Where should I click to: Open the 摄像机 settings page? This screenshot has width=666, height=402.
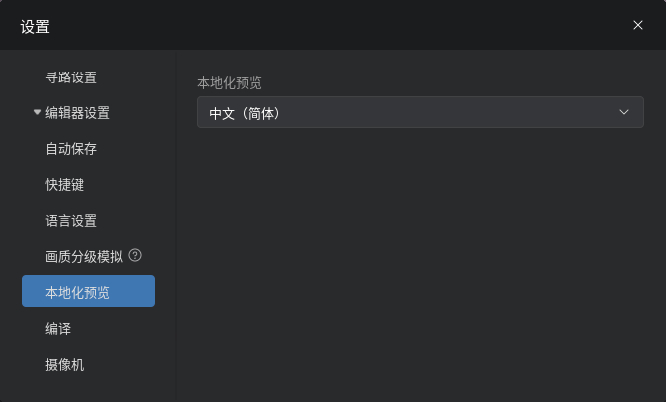(65, 365)
